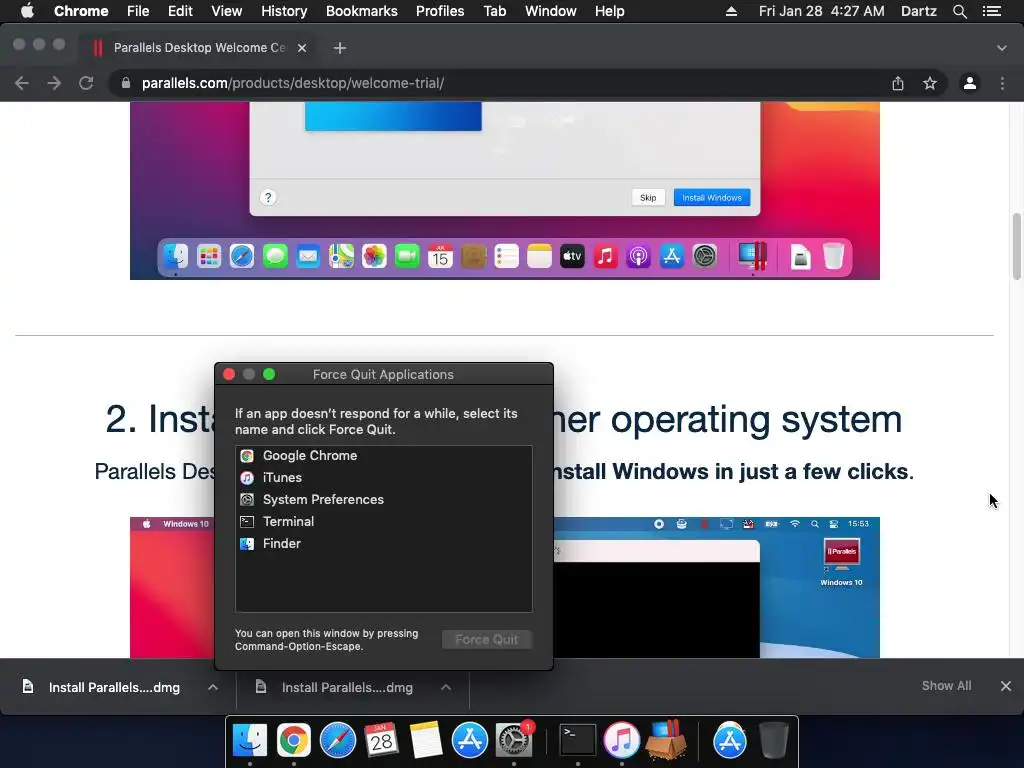Click Show All downloads
Image resolution: width=1024 pixels, height=768 pixels.
point(946,686)
